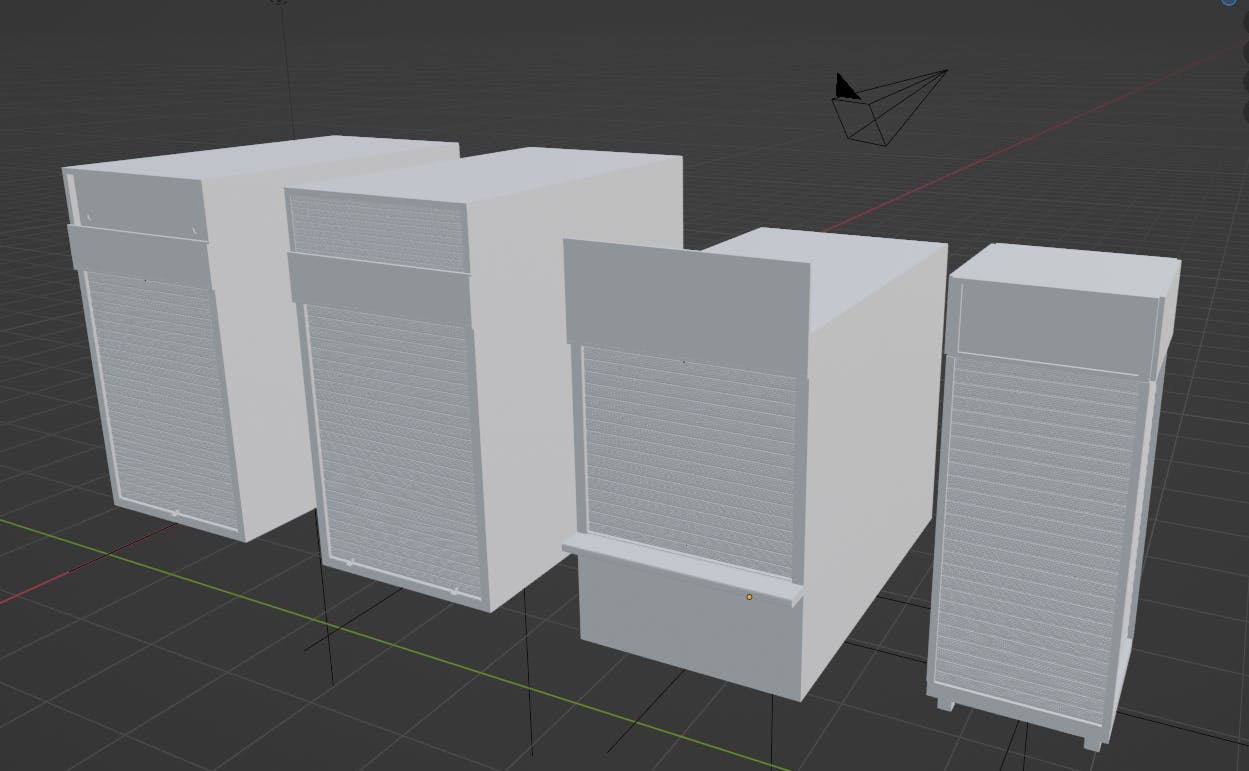Click the plain upper panel of leftmost cabinet
Image resolution: width=1249 pixels, height=771 pixels.
pos(135,200)
